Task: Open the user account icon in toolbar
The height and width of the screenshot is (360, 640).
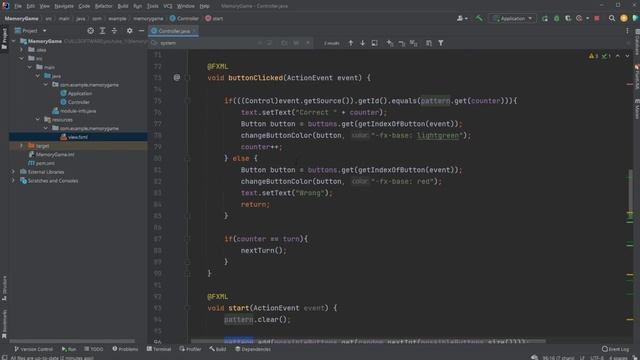Action: tap(462, 18)
